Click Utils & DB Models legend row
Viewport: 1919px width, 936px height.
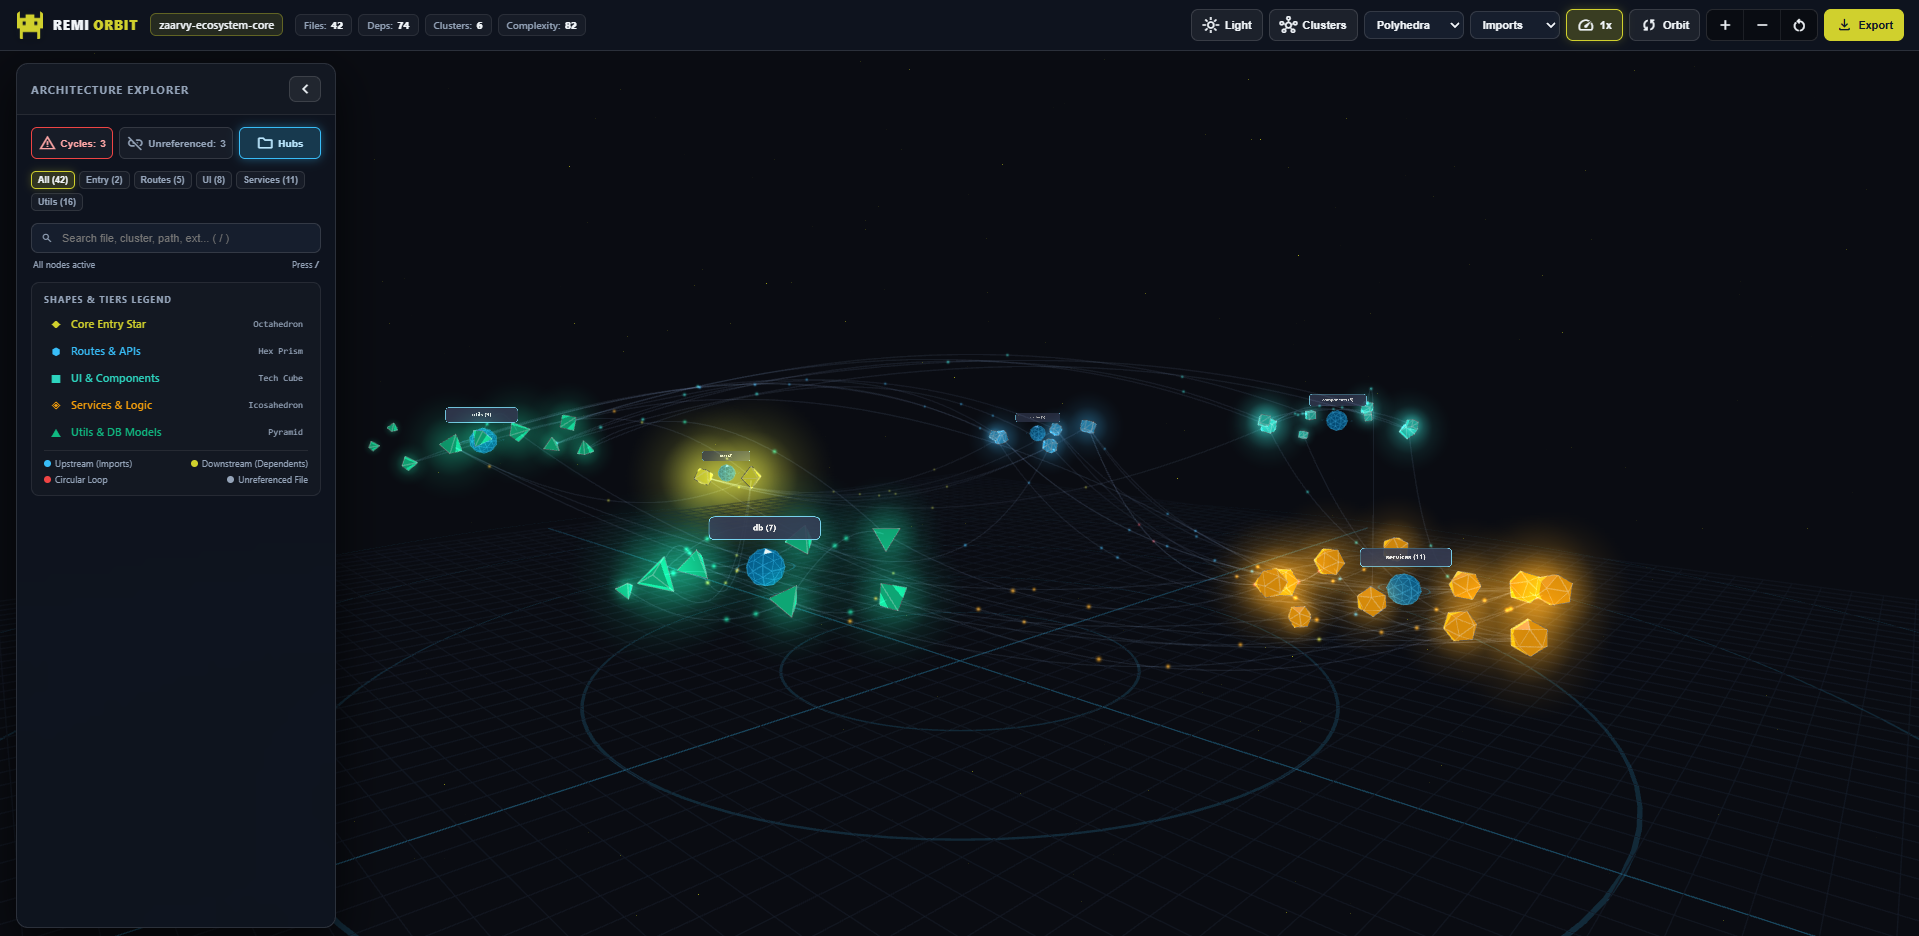tap(176, 432)
